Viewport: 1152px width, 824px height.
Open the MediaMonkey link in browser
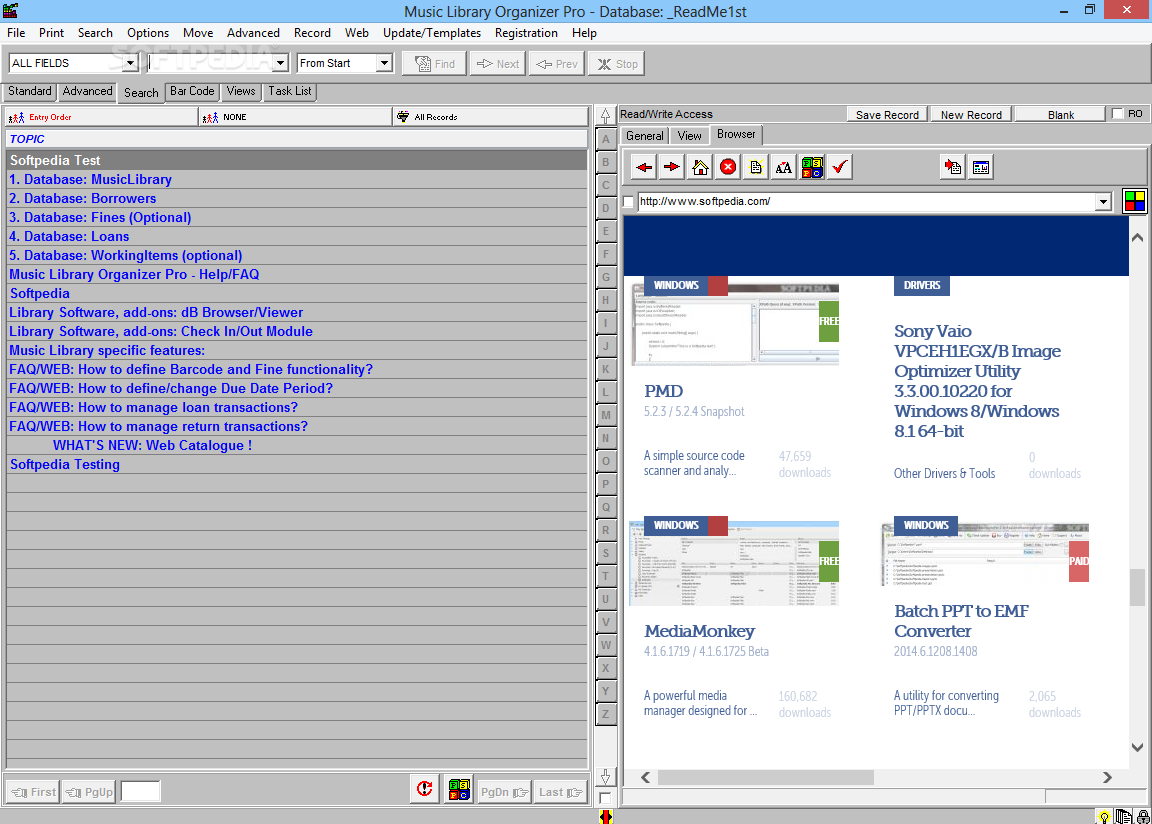coord(699,631)
